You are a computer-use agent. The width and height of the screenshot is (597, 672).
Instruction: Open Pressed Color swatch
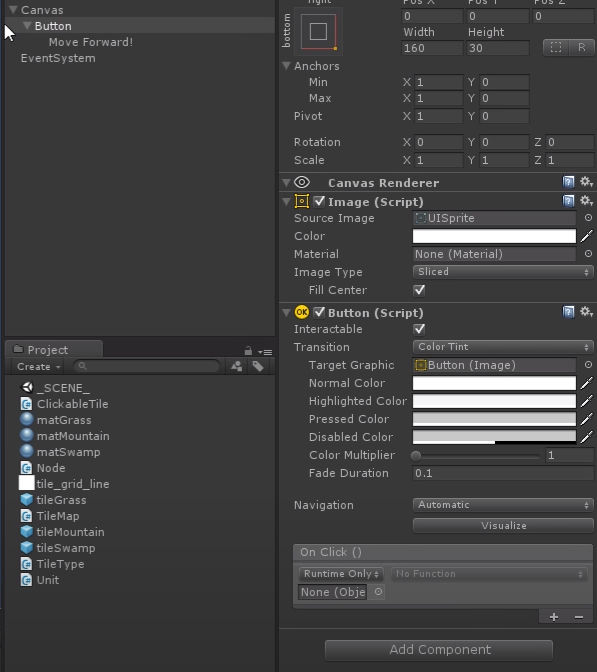[494, 419]
